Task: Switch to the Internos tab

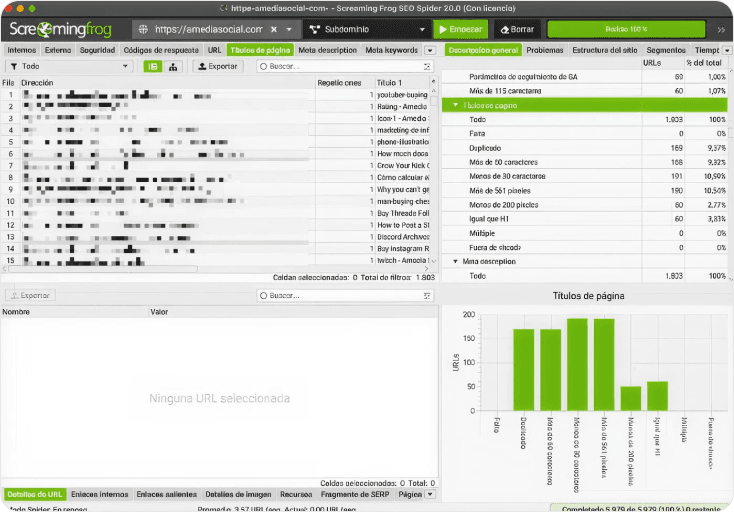Action: point(22,50)
